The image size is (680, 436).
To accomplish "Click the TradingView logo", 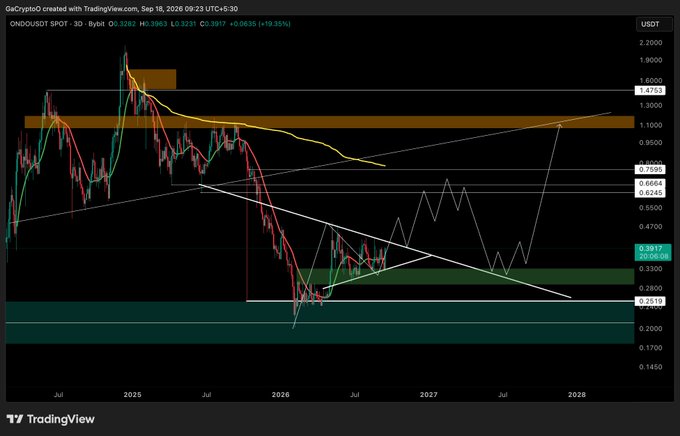I will coord(51,419).
